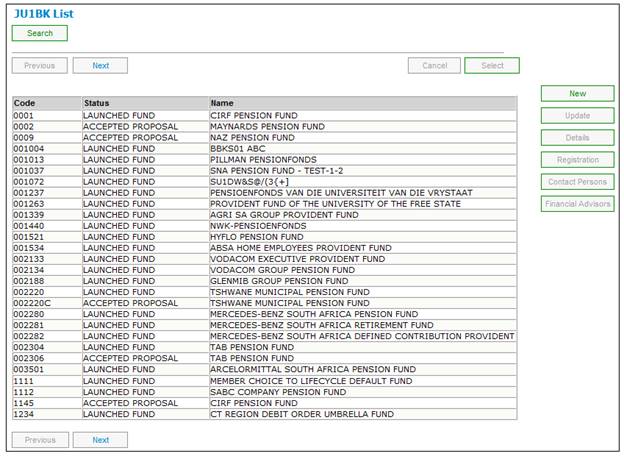This screenshot has height=459, width=624.
Task: Click the Search button
Action: coord(40,33)
